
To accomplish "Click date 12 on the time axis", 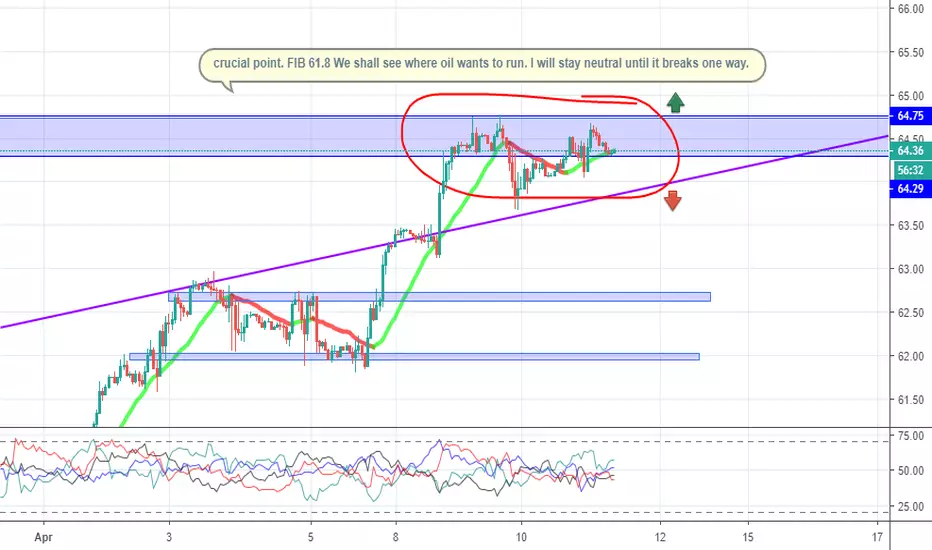I will 660,538.
